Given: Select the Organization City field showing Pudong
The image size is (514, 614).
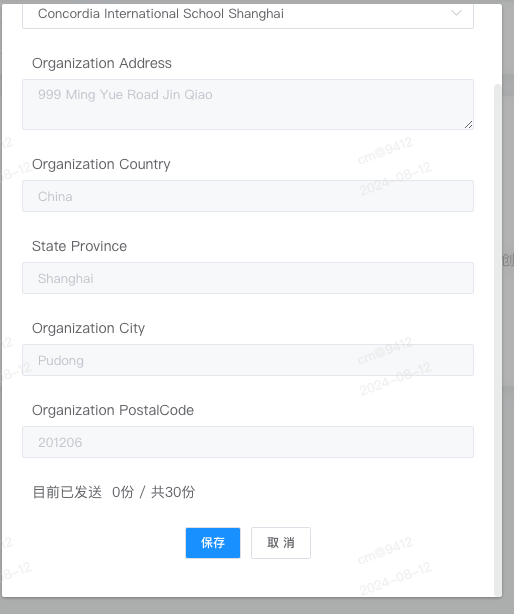Looking at the screenshot, I should point(248,360).
